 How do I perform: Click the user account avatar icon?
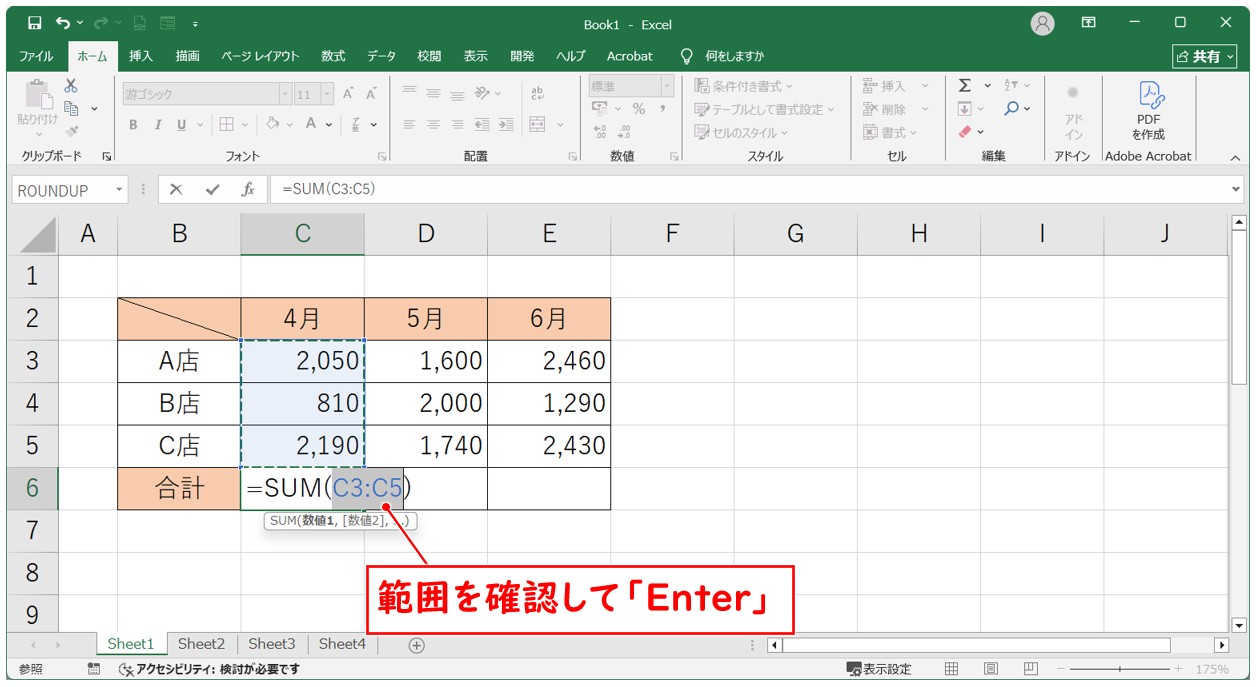click(1042, 23)
